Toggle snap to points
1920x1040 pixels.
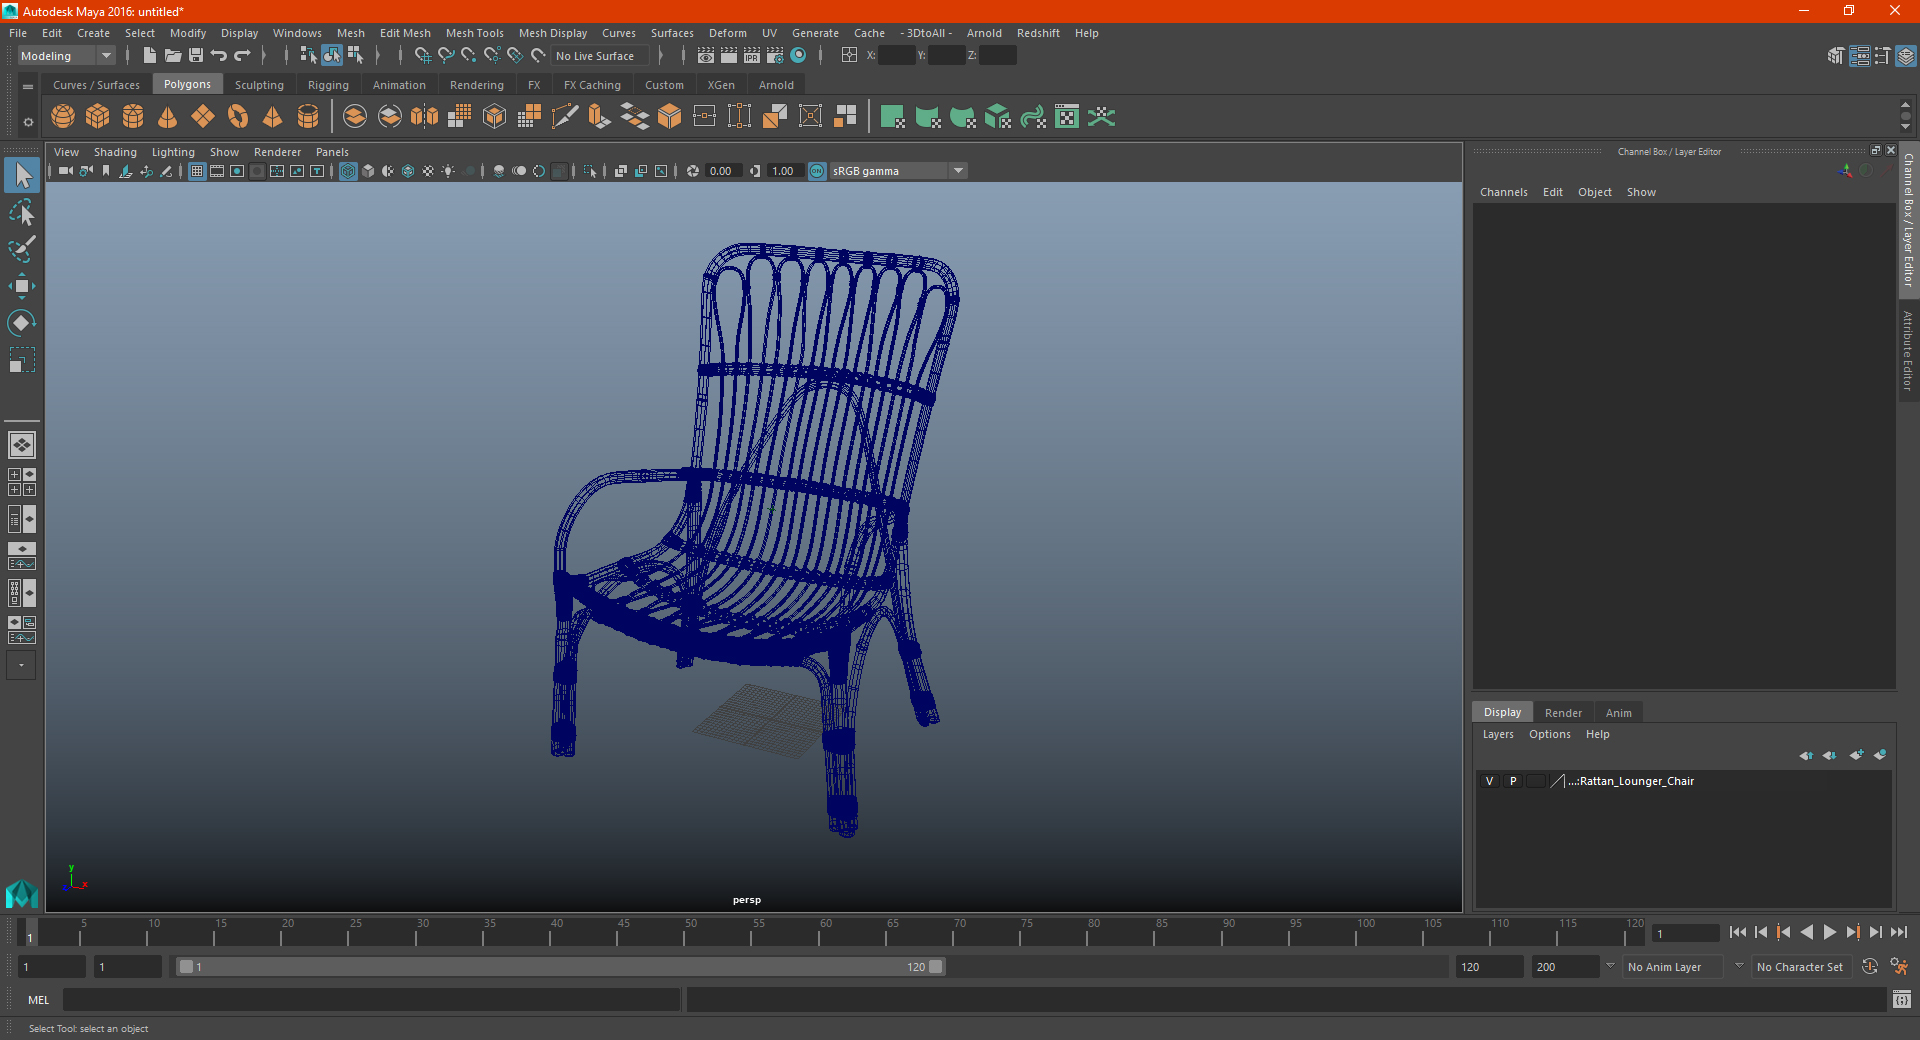click(x=469, y=56)
